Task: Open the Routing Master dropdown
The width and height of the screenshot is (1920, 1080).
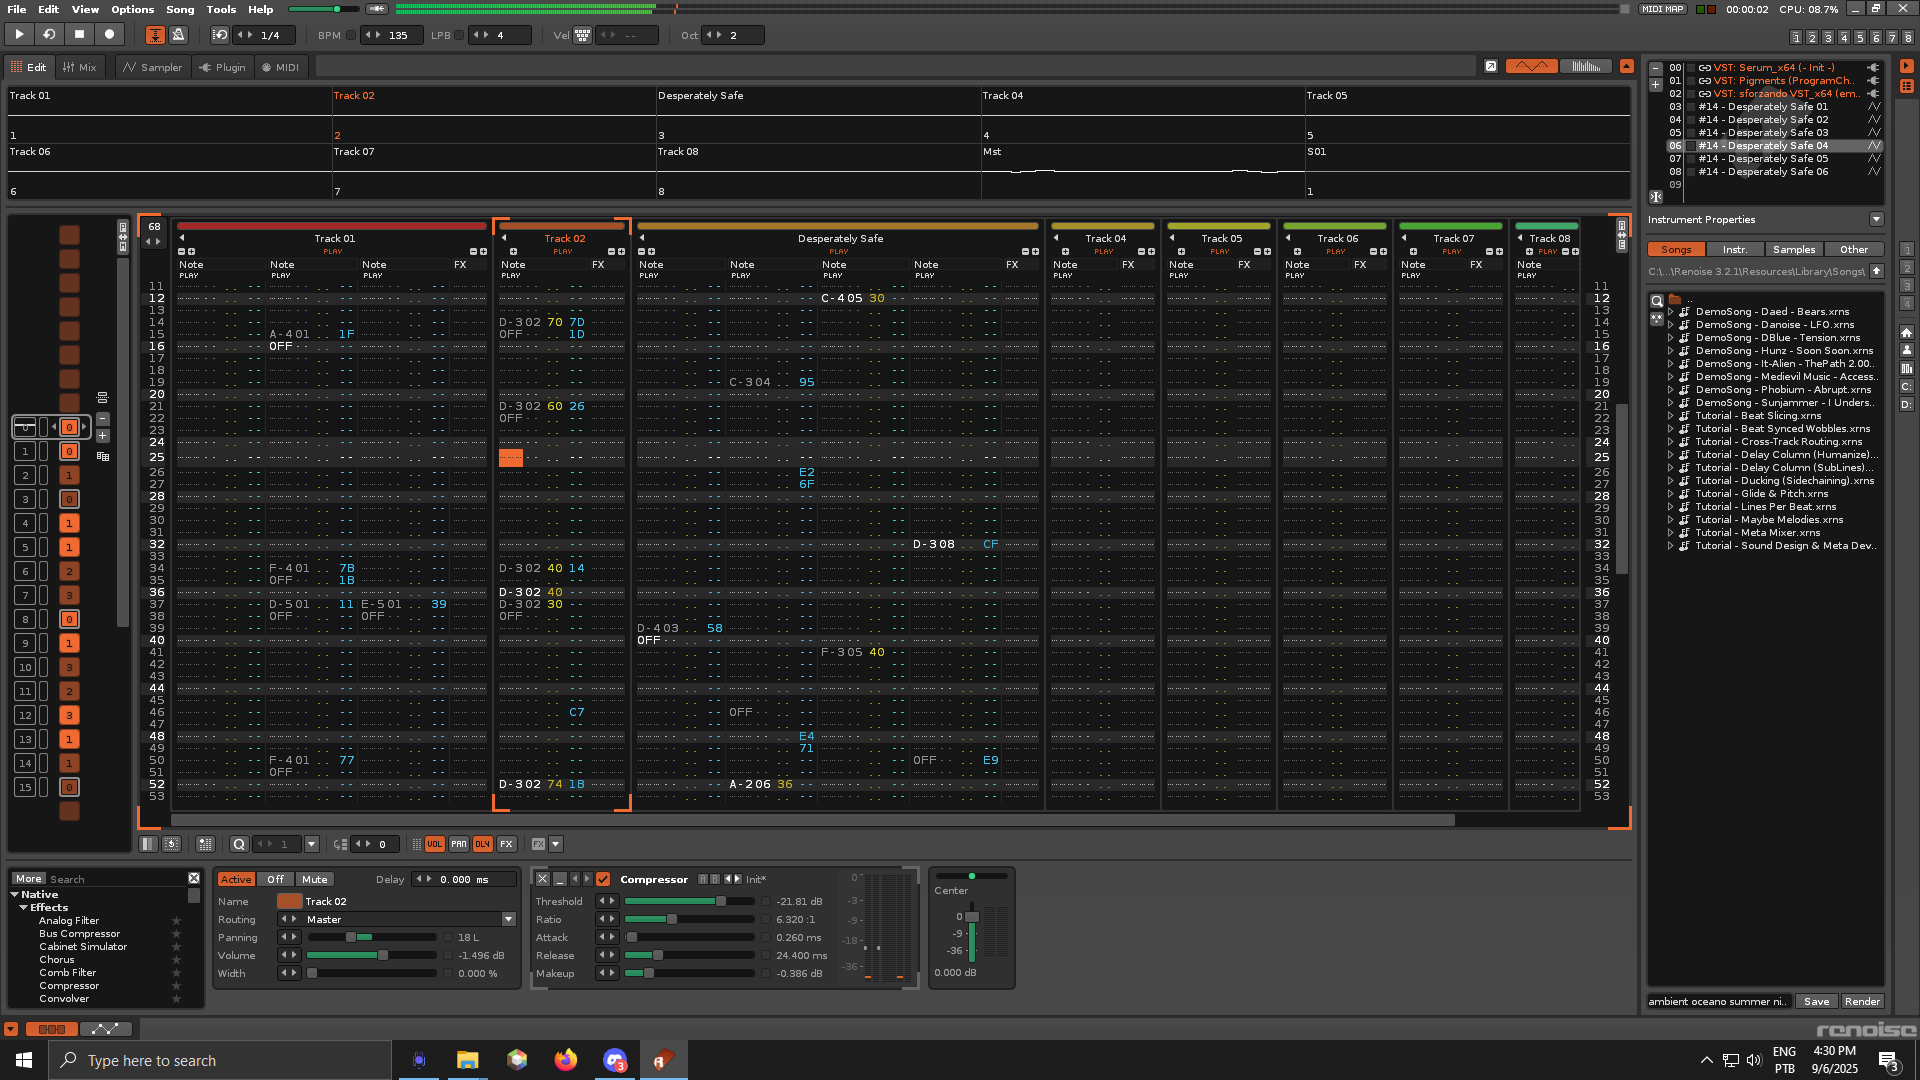Action: click(508, 919)
